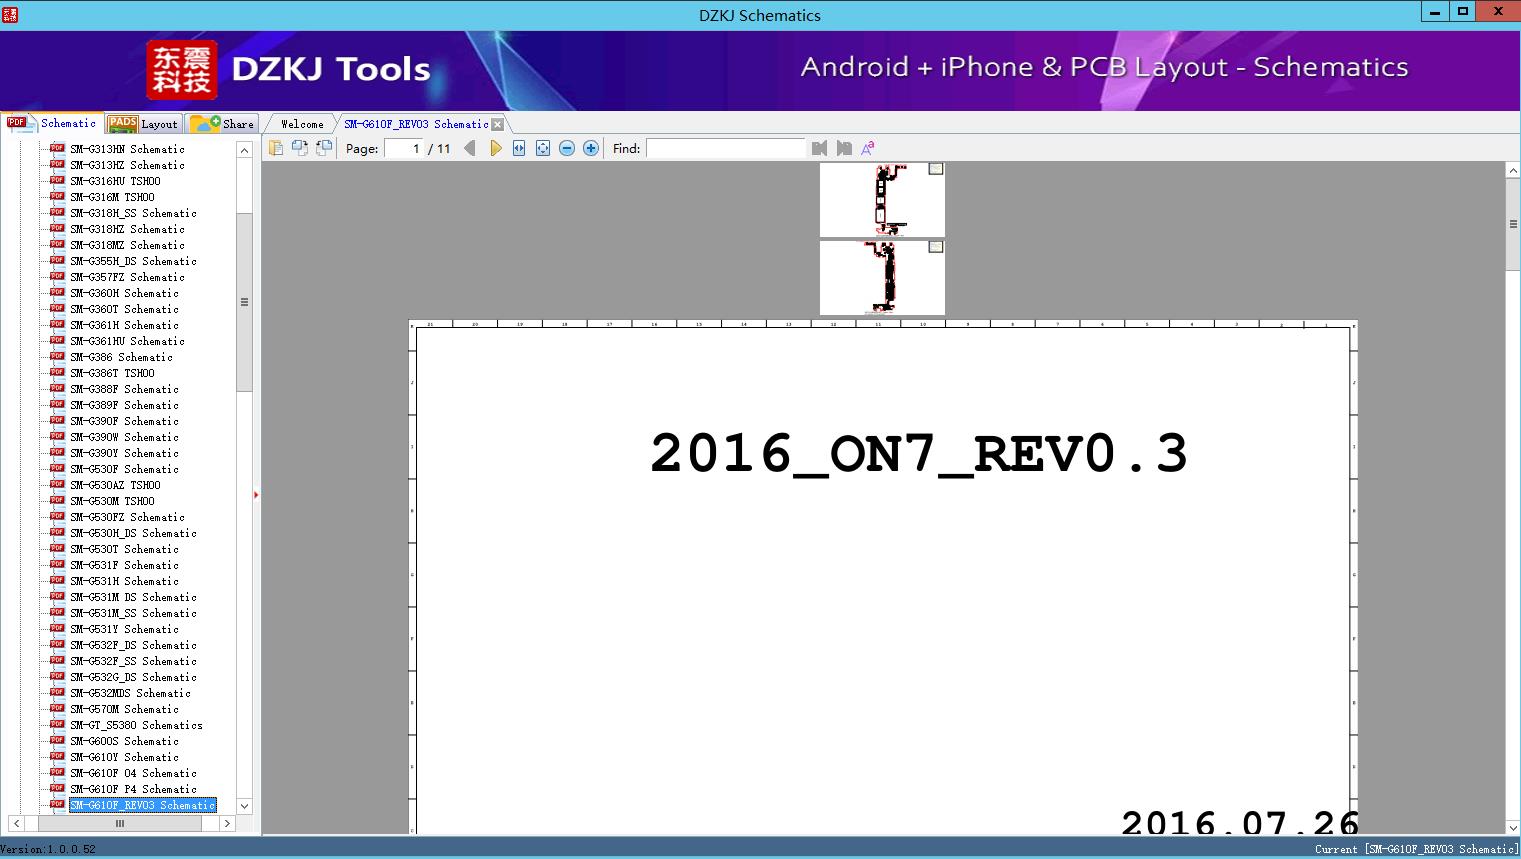Open SM-G313HZ Schematic in the tree
The width and height of the screenshot is (1521, 859).
127,165
